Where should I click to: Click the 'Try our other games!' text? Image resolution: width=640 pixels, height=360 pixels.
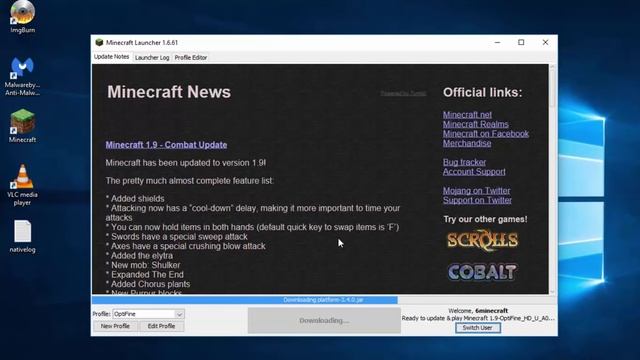pos(485,219)
